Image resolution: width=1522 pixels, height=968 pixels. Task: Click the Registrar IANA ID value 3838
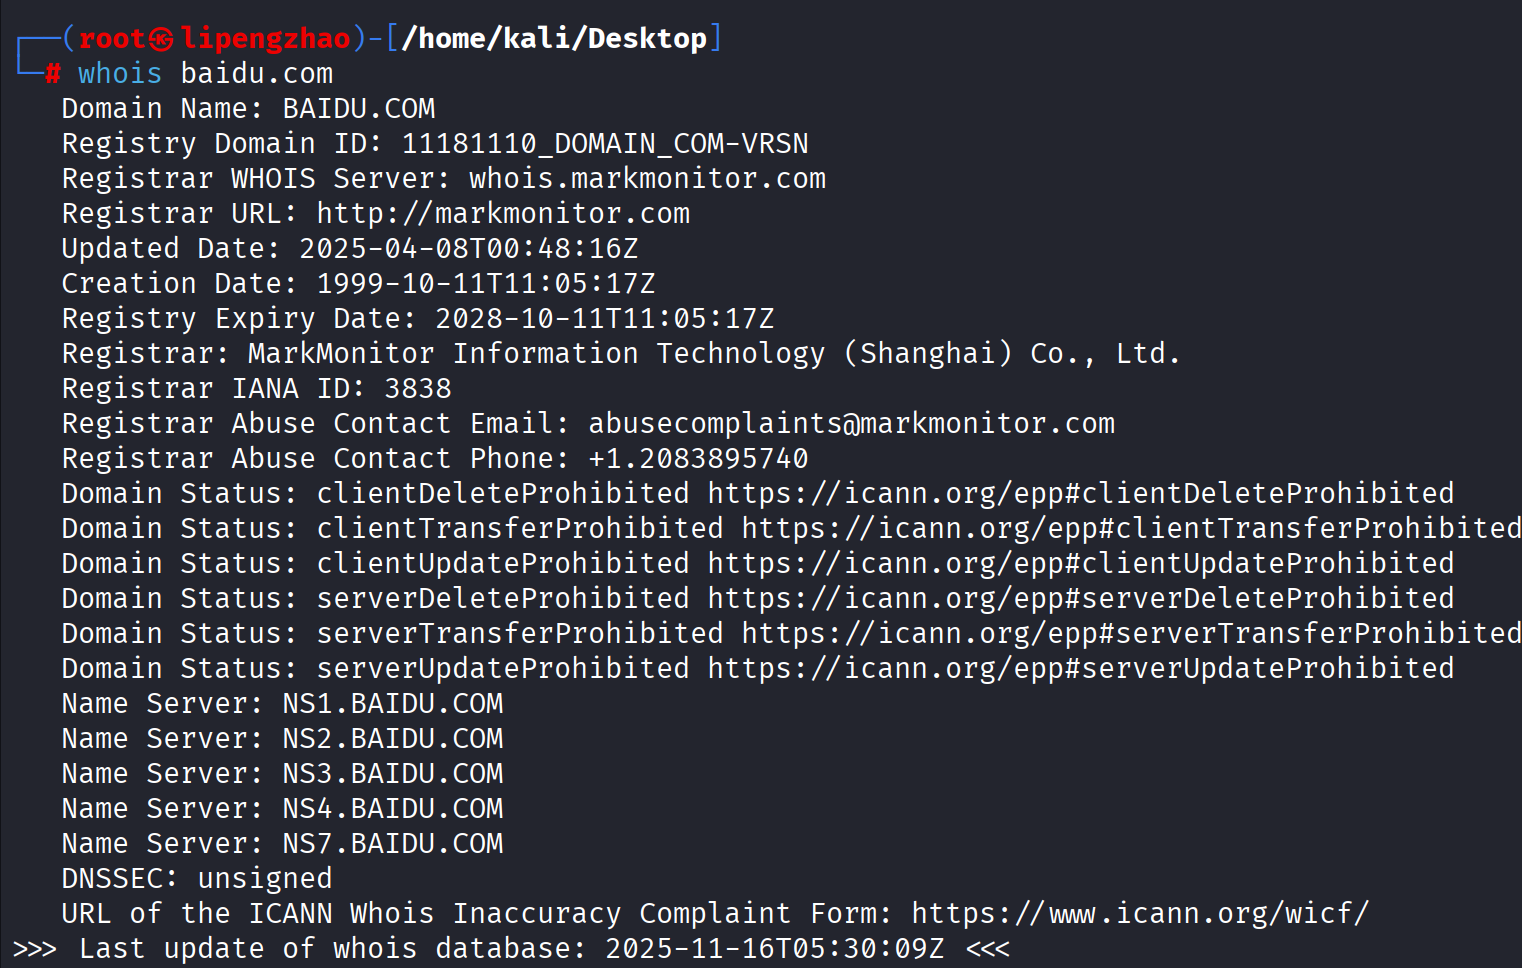click(x=418, y=388)
